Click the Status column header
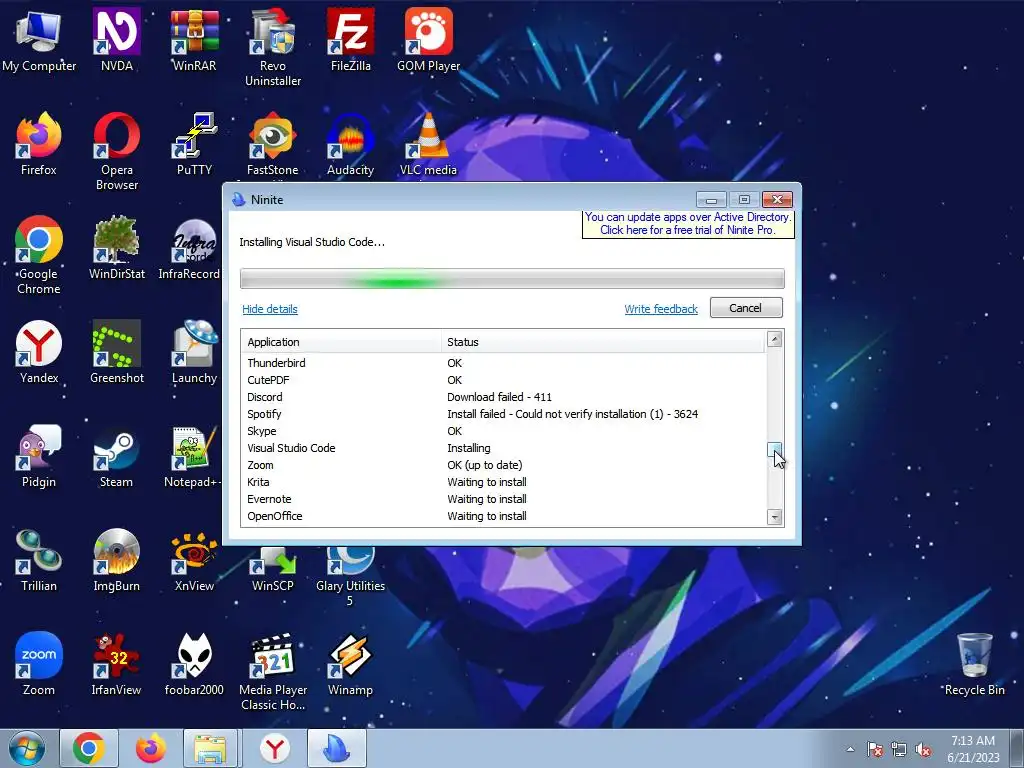This screenshot has height=768, width=1024. tap(603, 342)
